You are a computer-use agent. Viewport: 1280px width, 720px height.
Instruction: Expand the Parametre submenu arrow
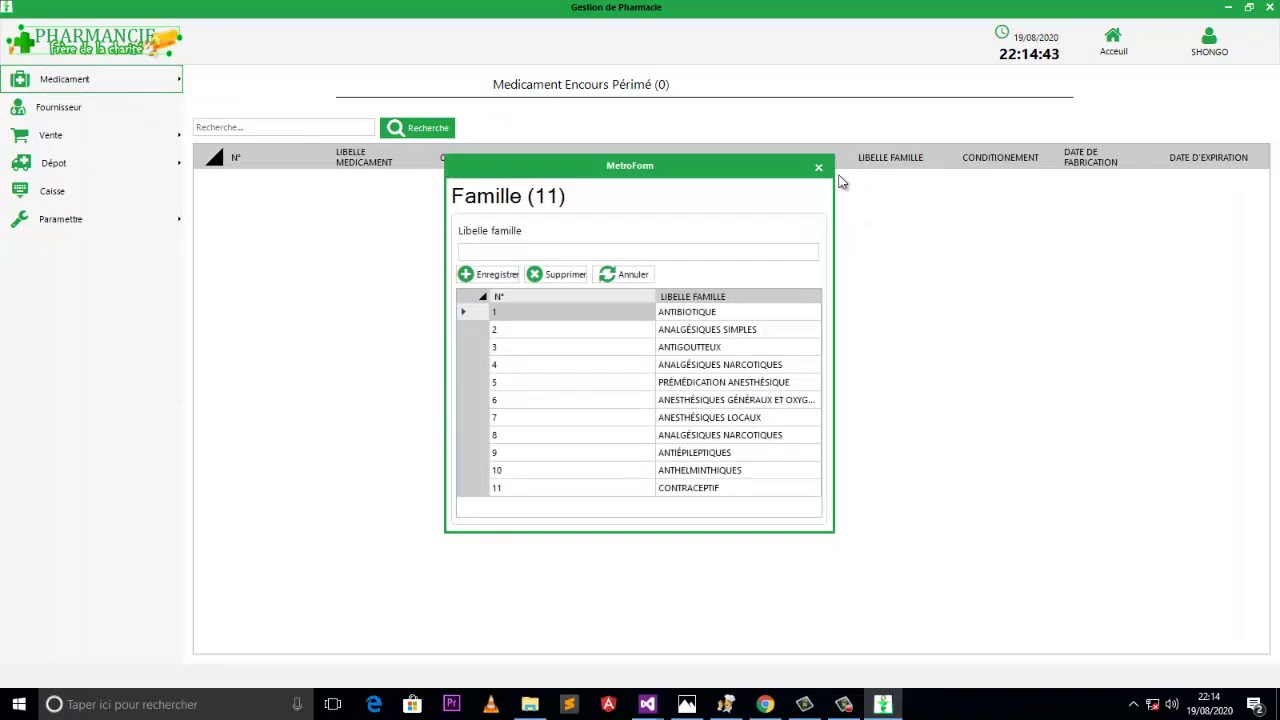pyautogui.click(x=179, y=219)
